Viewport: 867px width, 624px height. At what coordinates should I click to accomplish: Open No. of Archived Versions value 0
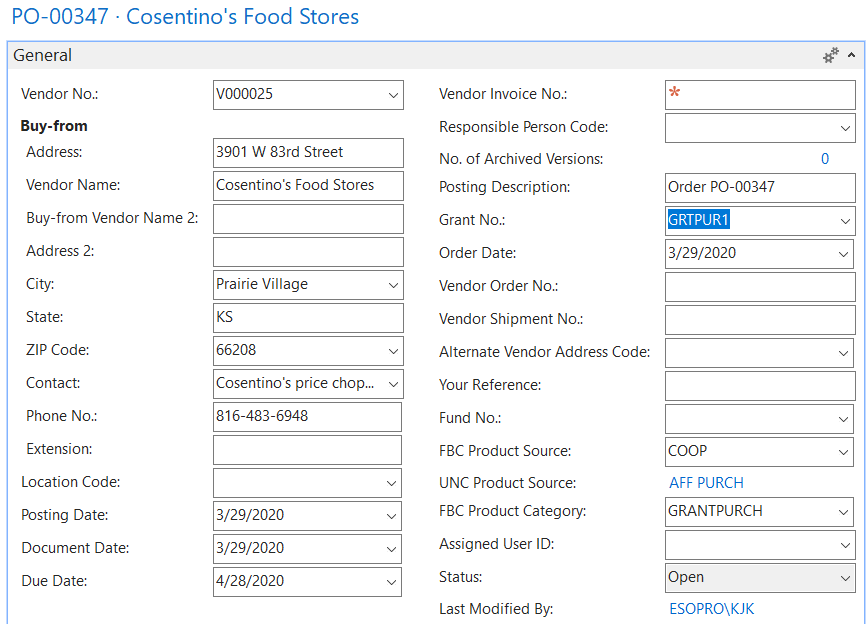825,159
